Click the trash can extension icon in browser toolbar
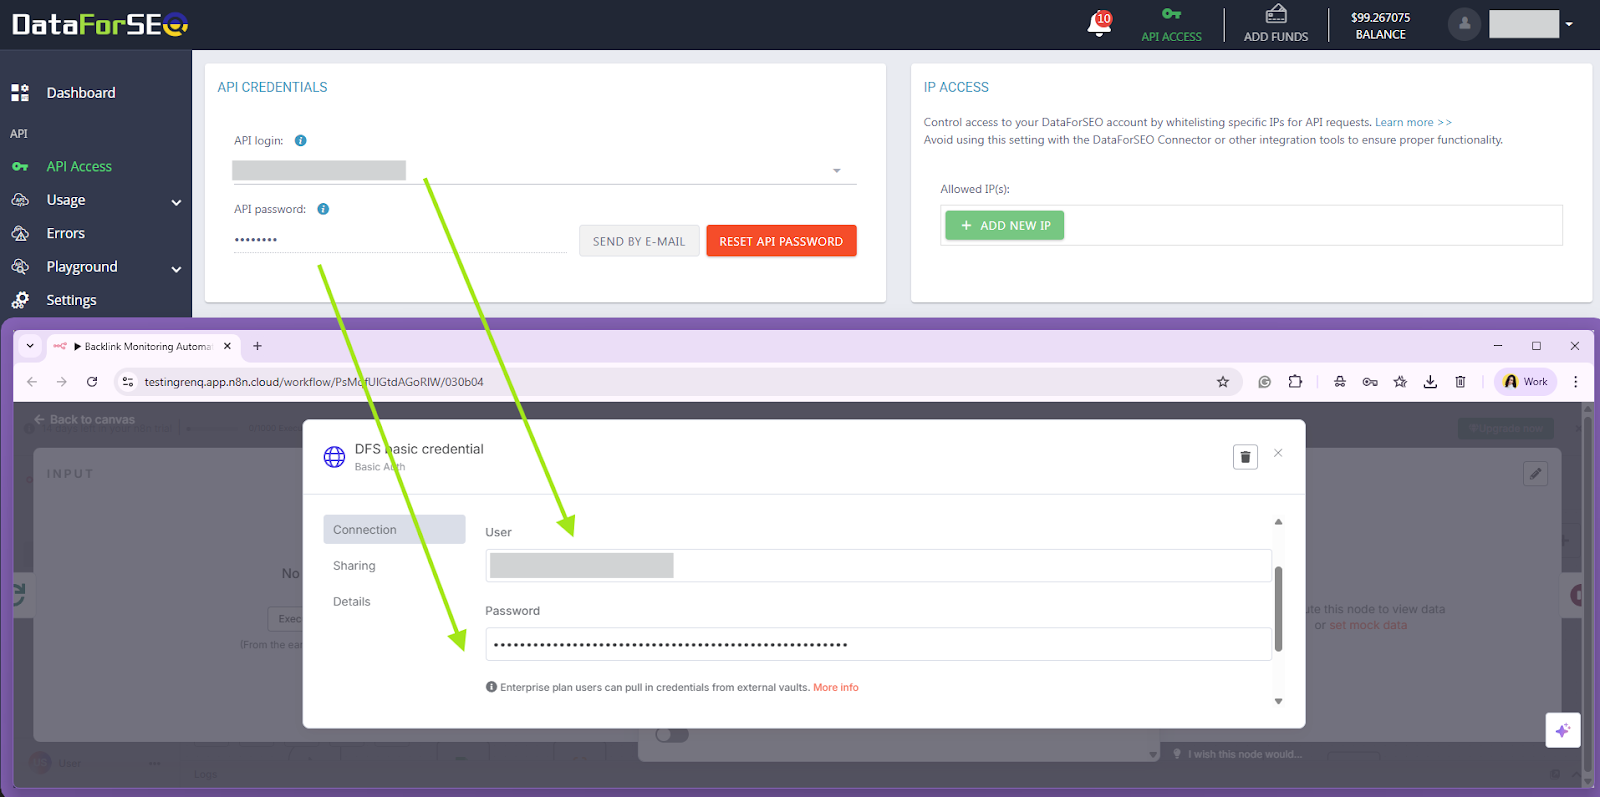This screenshot has width=1600, height=797. click(1460, 382)
